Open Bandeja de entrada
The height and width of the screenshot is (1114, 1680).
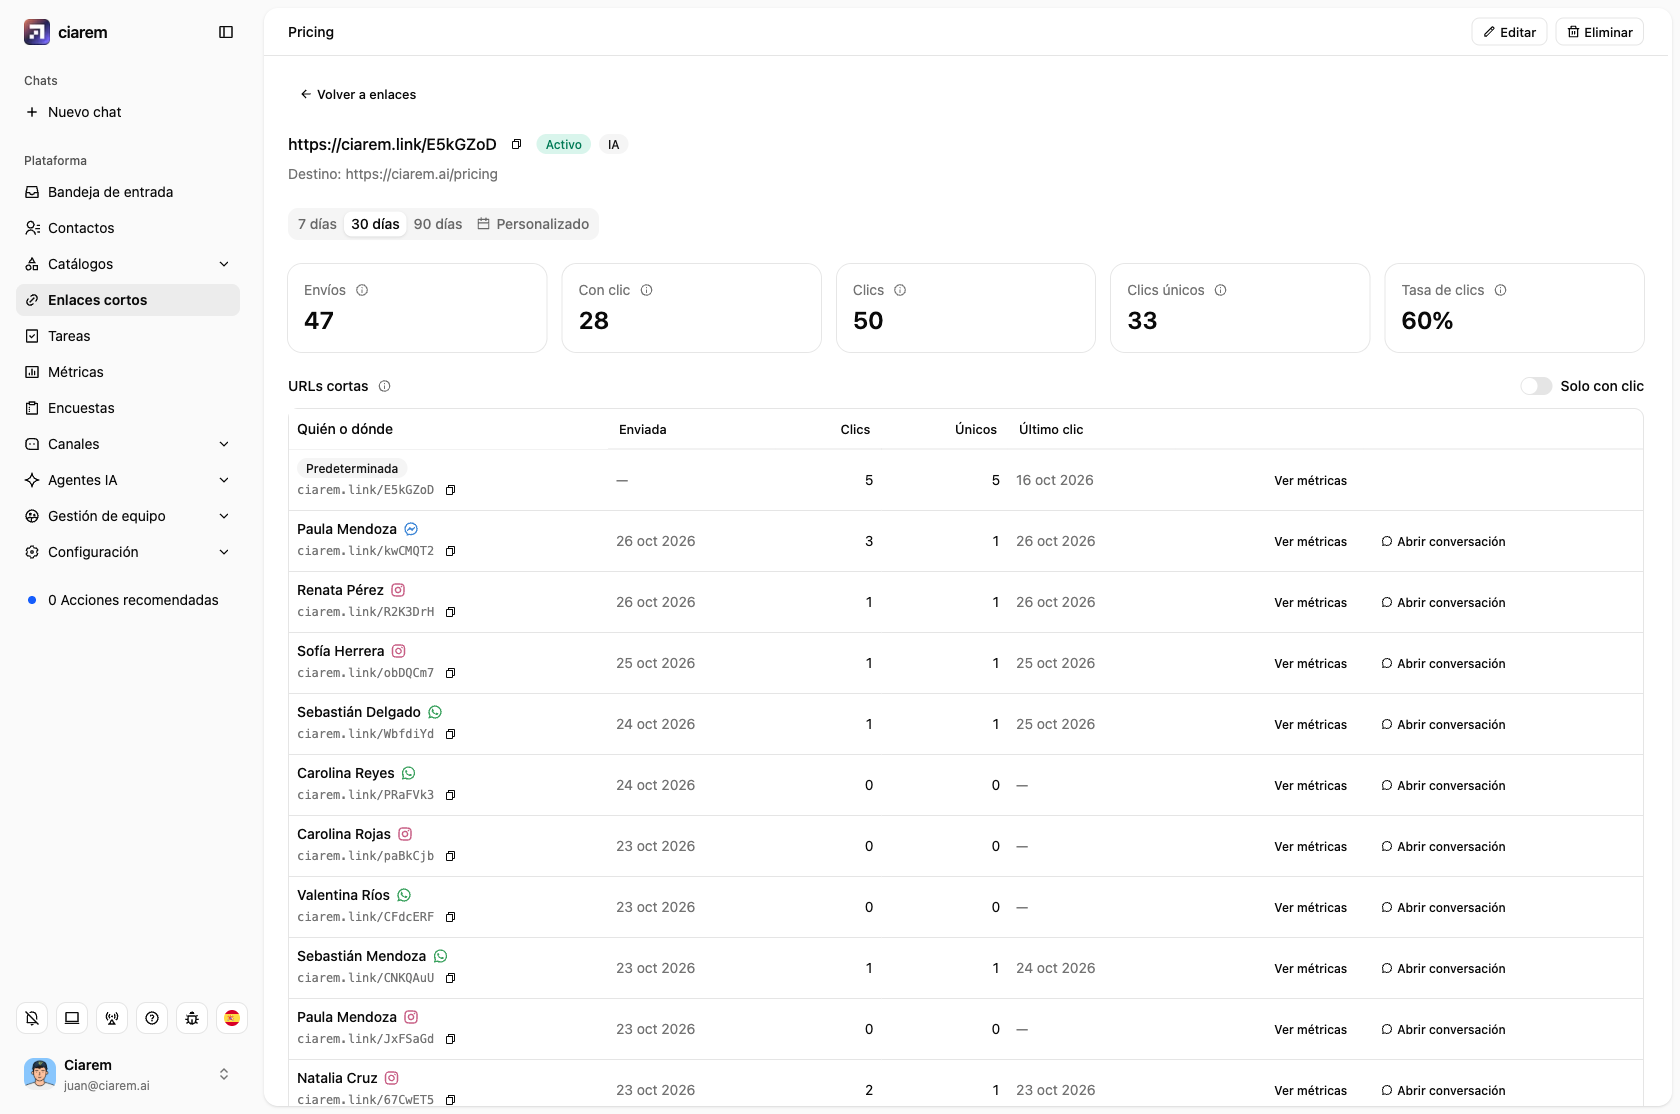tap(128, 192)
